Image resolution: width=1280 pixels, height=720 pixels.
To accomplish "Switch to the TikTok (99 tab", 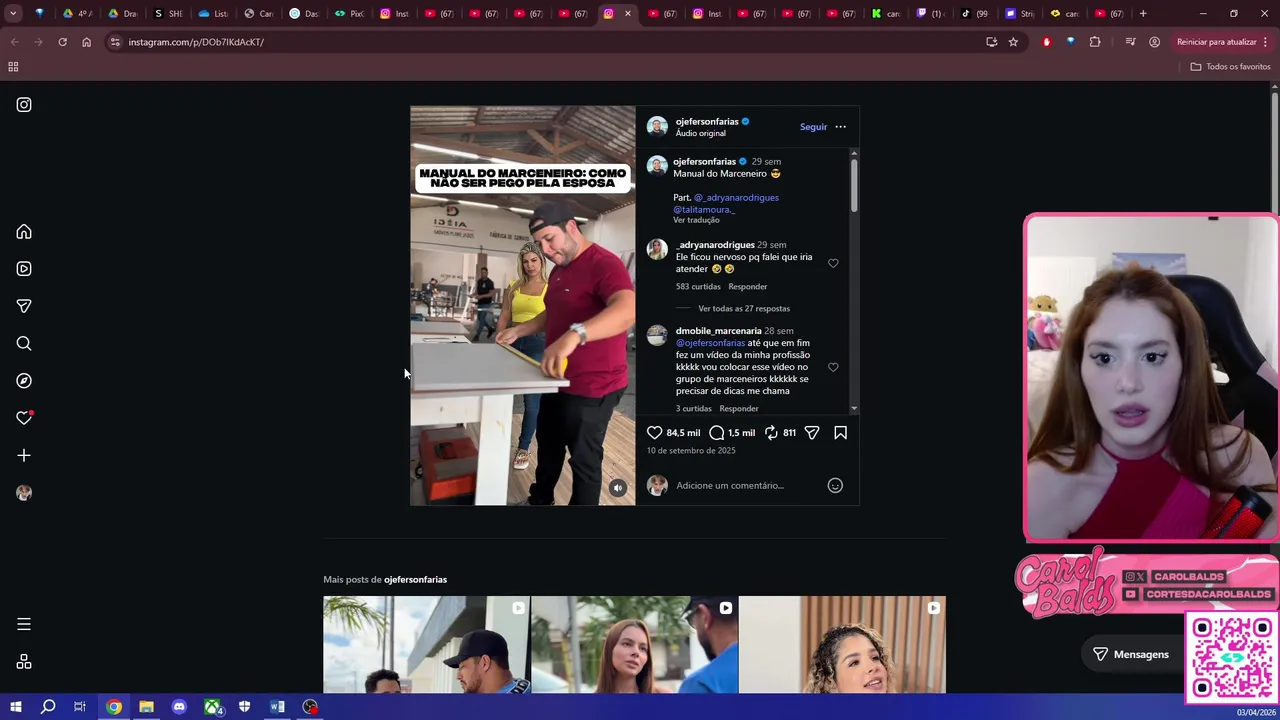I will [x=975, y=14].
